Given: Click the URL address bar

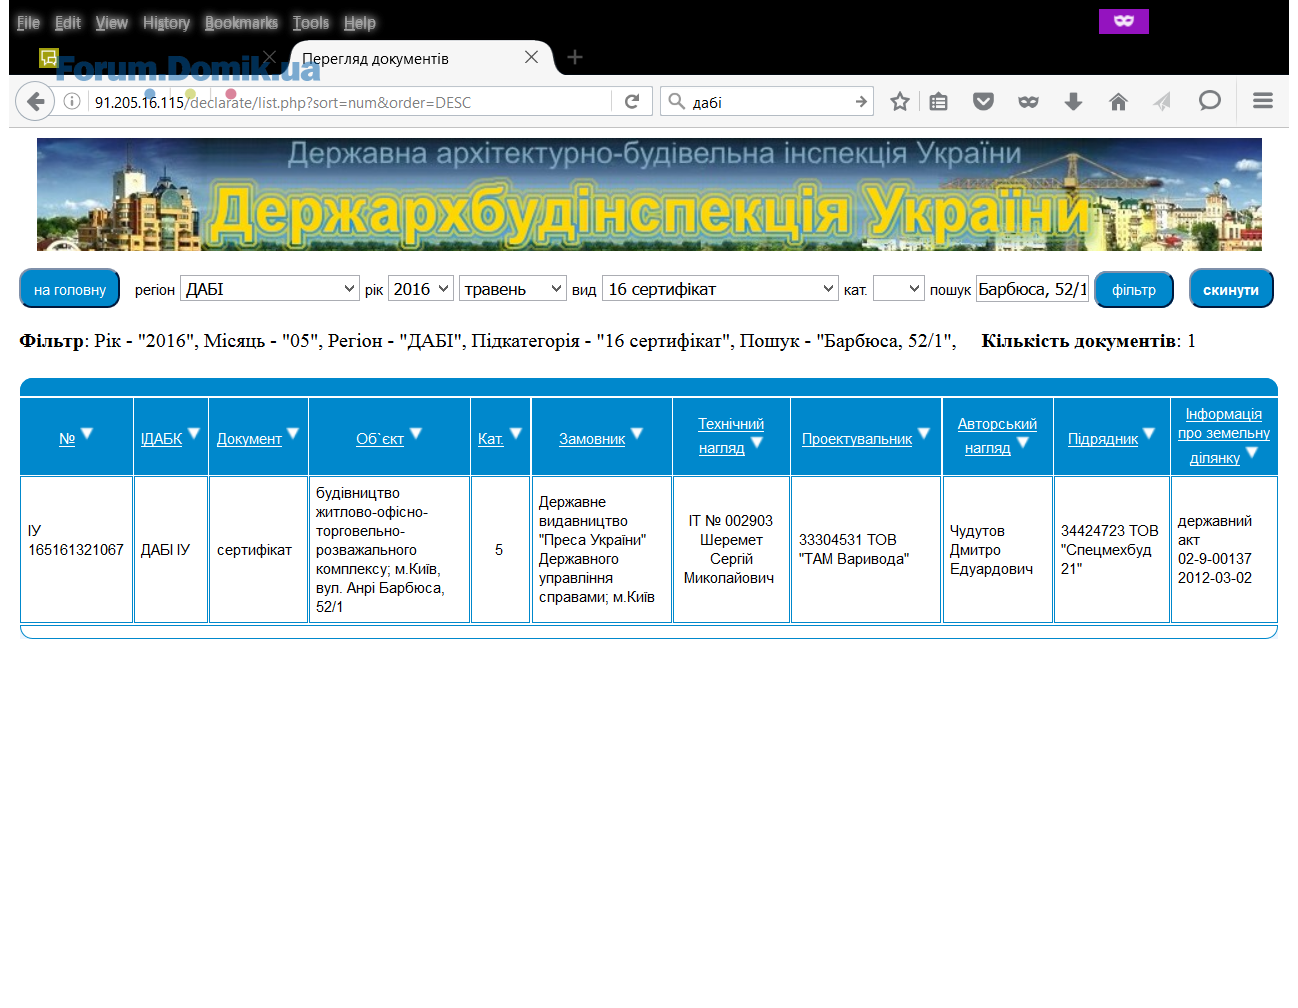Looking at the screenshot, I should point(350,102).
